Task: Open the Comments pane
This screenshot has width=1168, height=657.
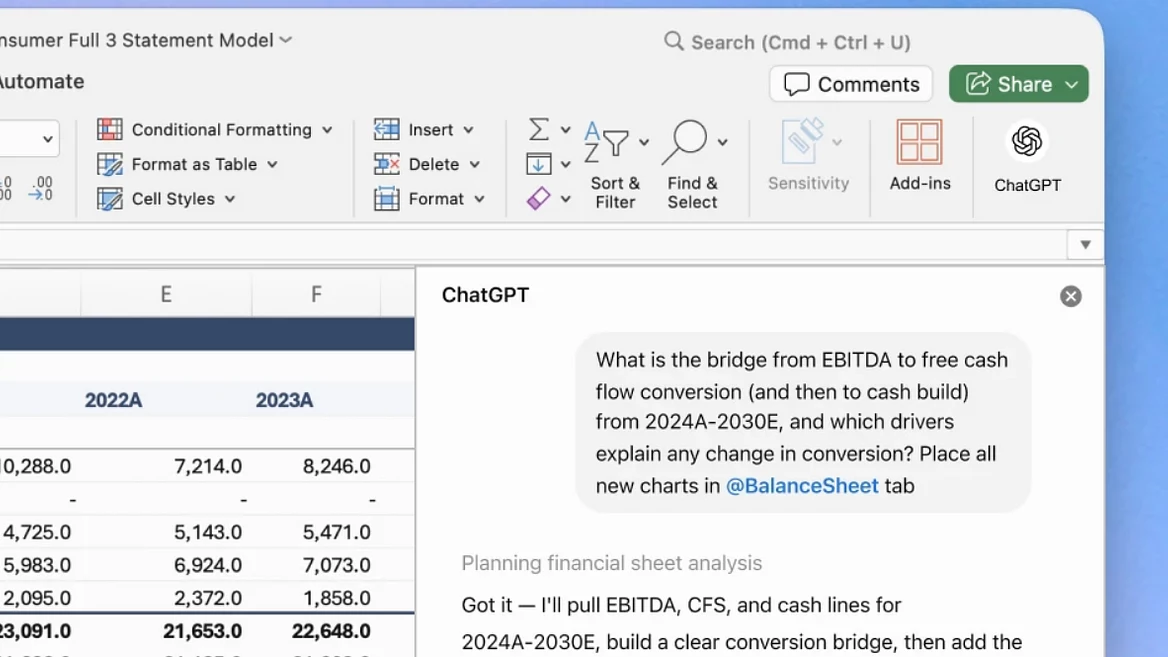Action: pyautogui.click(x=851, y=84)
